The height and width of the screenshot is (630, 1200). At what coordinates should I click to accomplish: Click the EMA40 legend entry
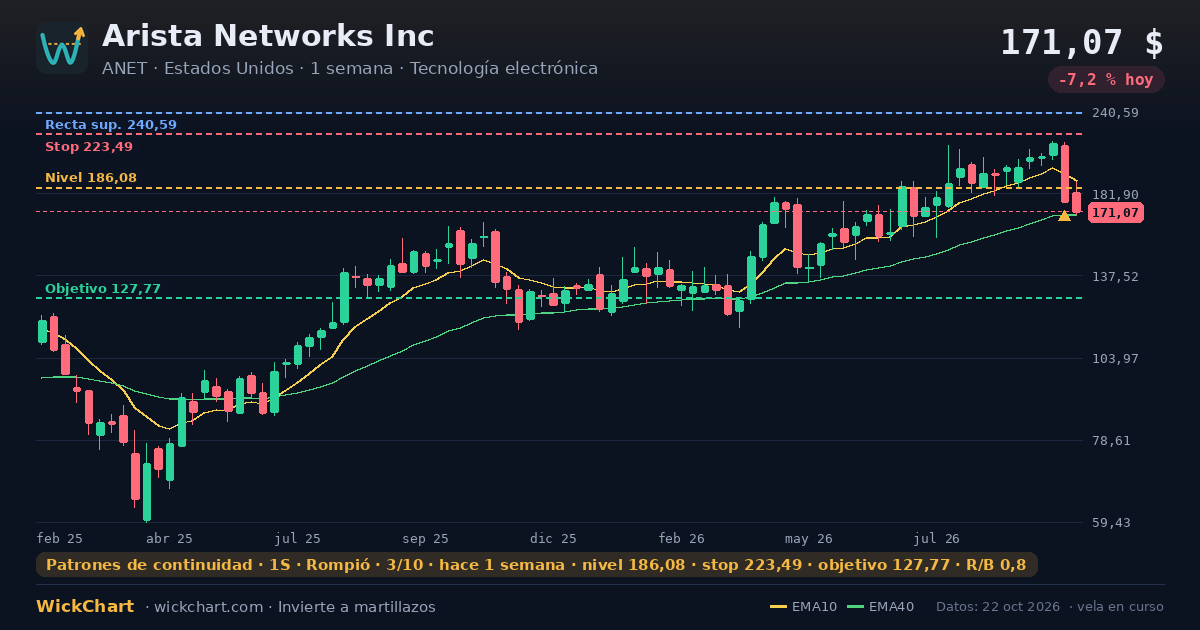881,607
